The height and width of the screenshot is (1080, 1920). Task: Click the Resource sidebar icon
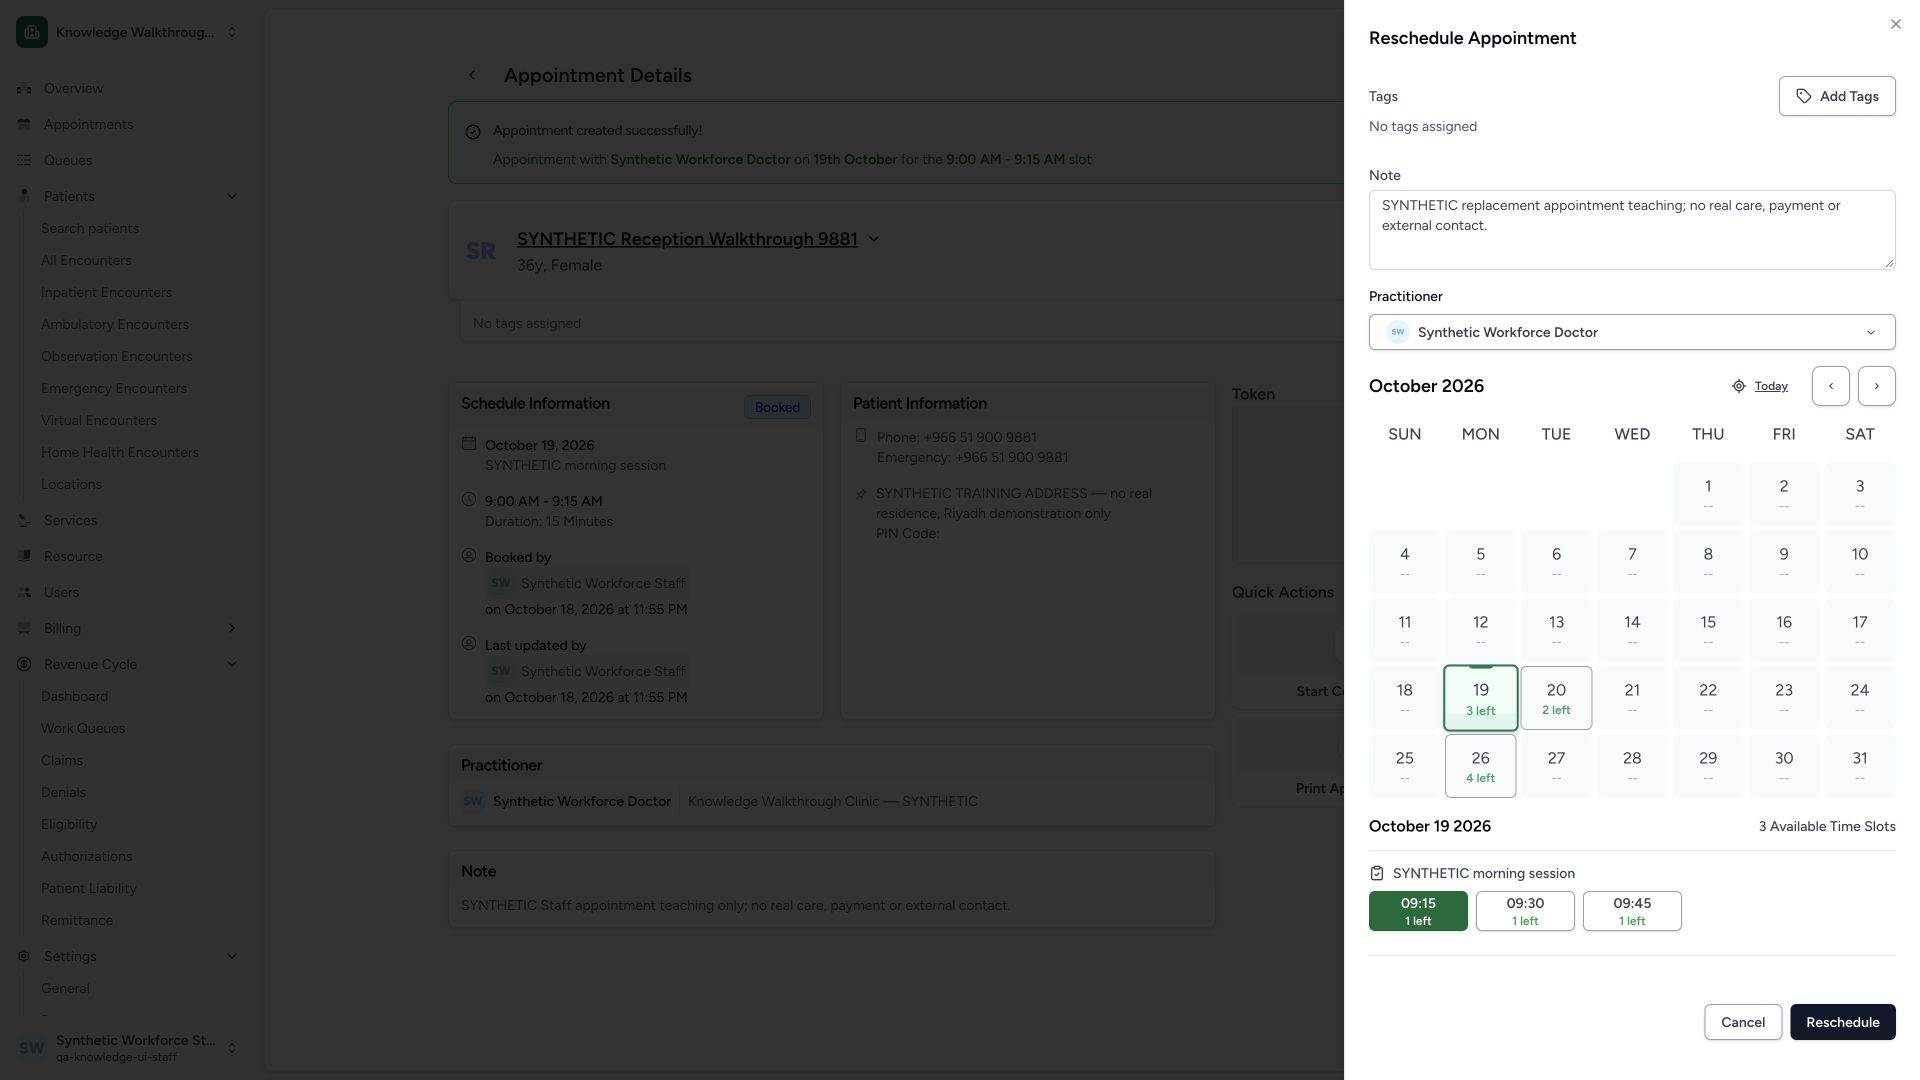click(x=24, y=556)
